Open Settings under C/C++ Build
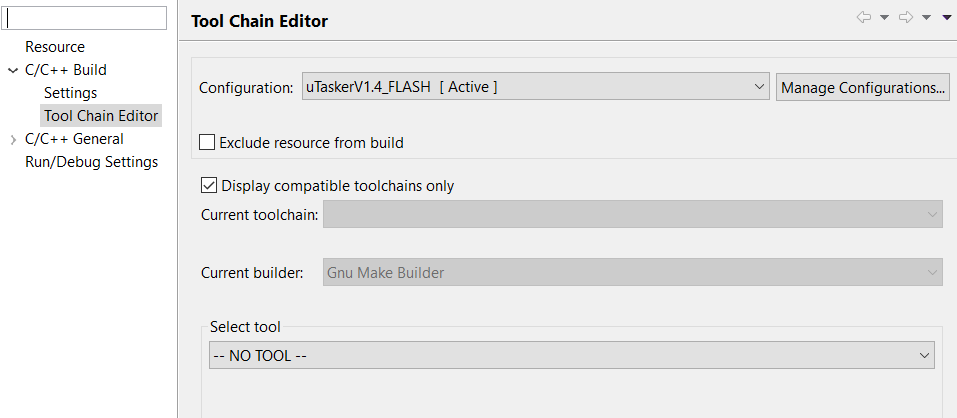This screenshot has width=957, height=418. click(x=70, y=93)
